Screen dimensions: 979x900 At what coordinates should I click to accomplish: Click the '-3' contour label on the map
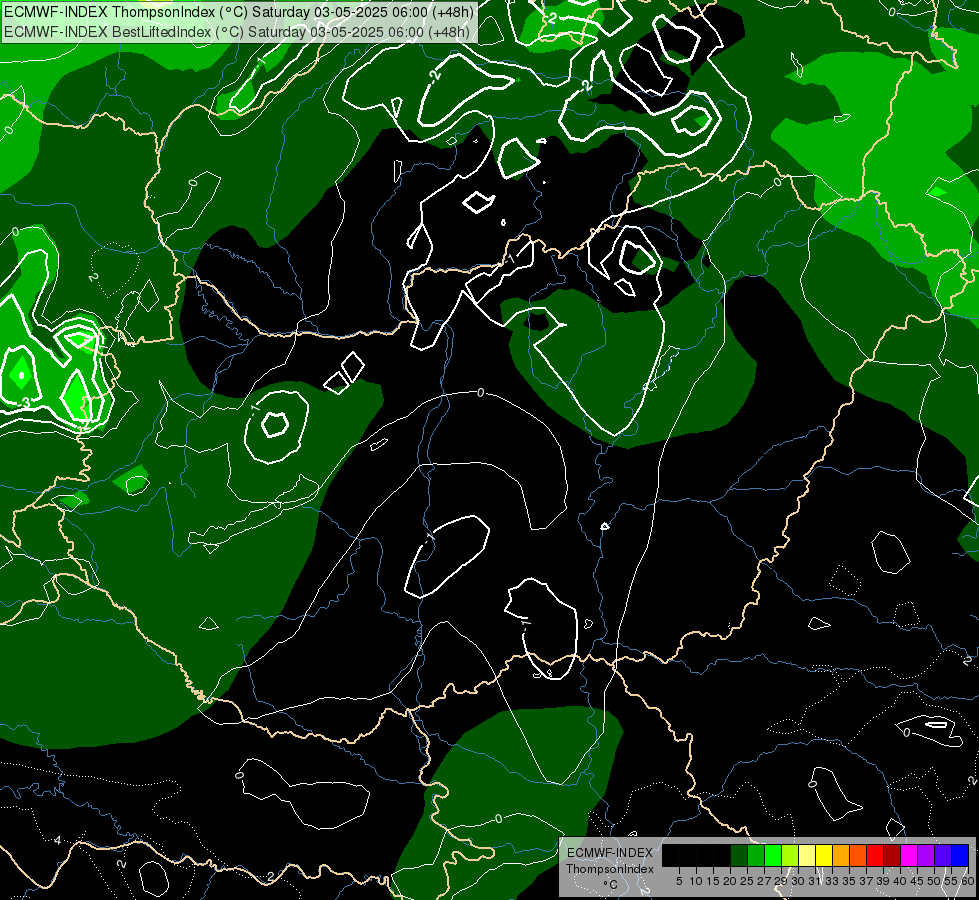pos(24,403)
